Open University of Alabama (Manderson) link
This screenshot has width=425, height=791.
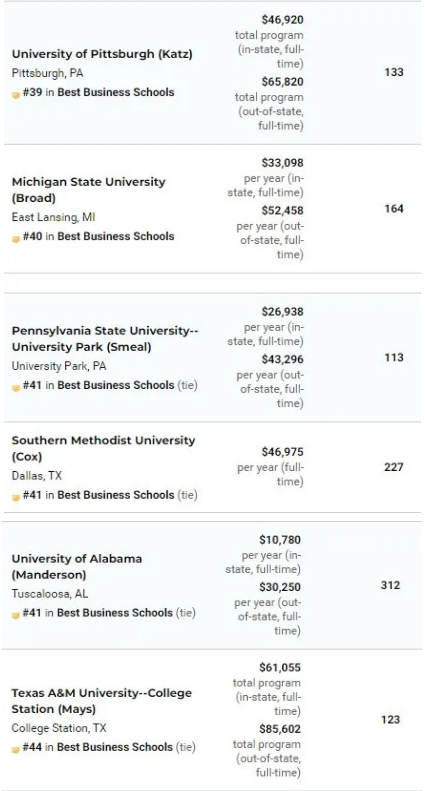pos(77,567)
